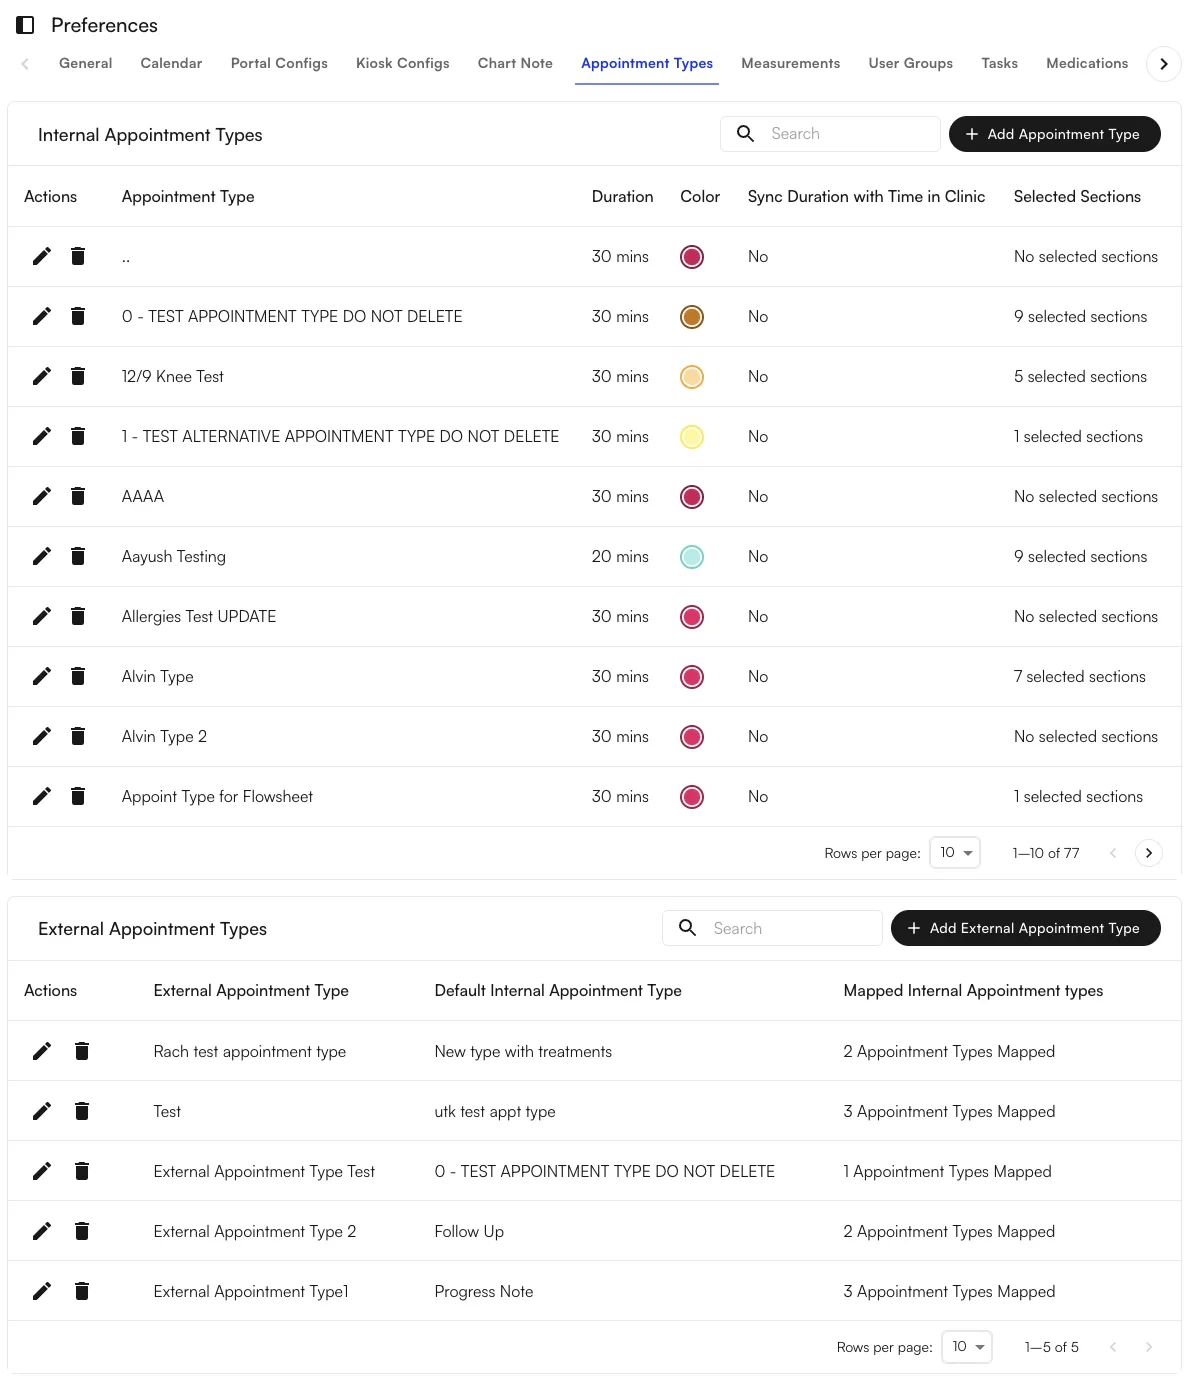Select the color swatch for Aayush Testing
This screenshot has width=1188, height=1380.
[692, 556]
